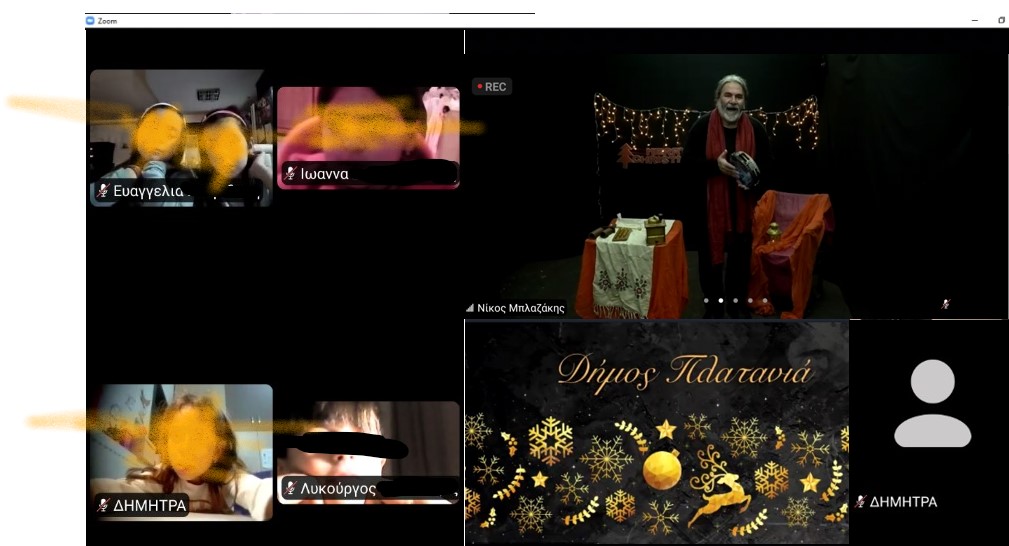
Task: Click the muted mic icon beside Λυκούργος
Action: point(290,488)
